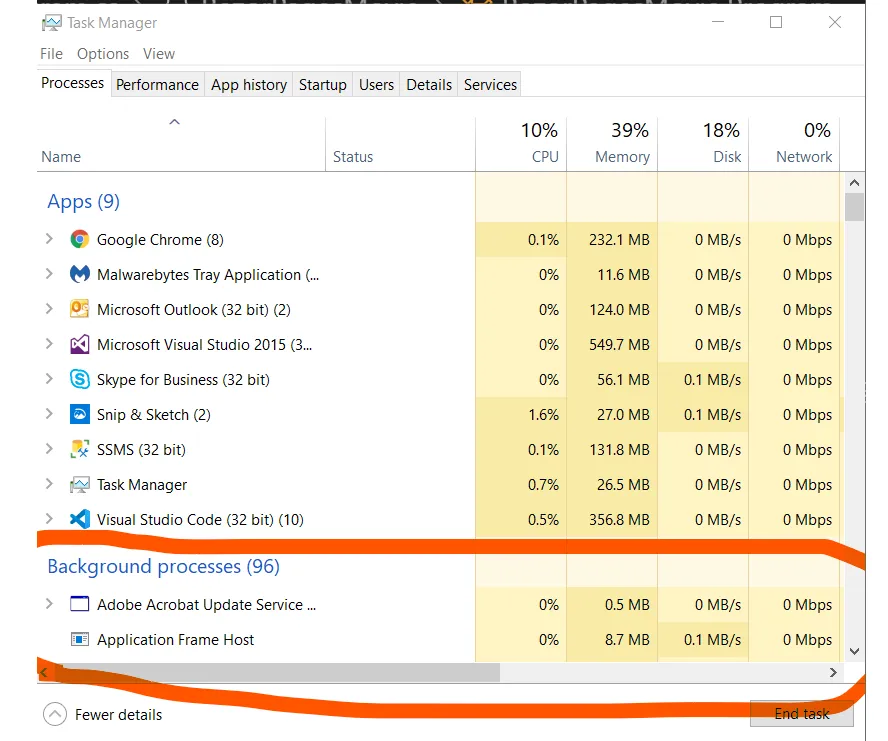888x741 pixels.
Task: Switch to the Startup tab
Action: point(322,84)
